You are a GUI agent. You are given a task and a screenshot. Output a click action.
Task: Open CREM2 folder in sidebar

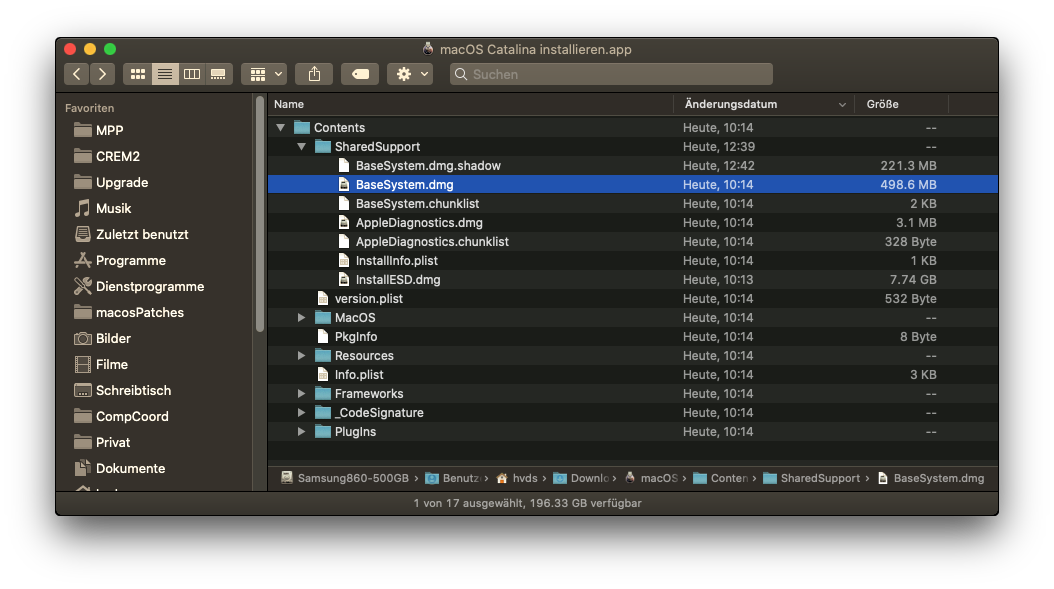click(x=107, y=156)
